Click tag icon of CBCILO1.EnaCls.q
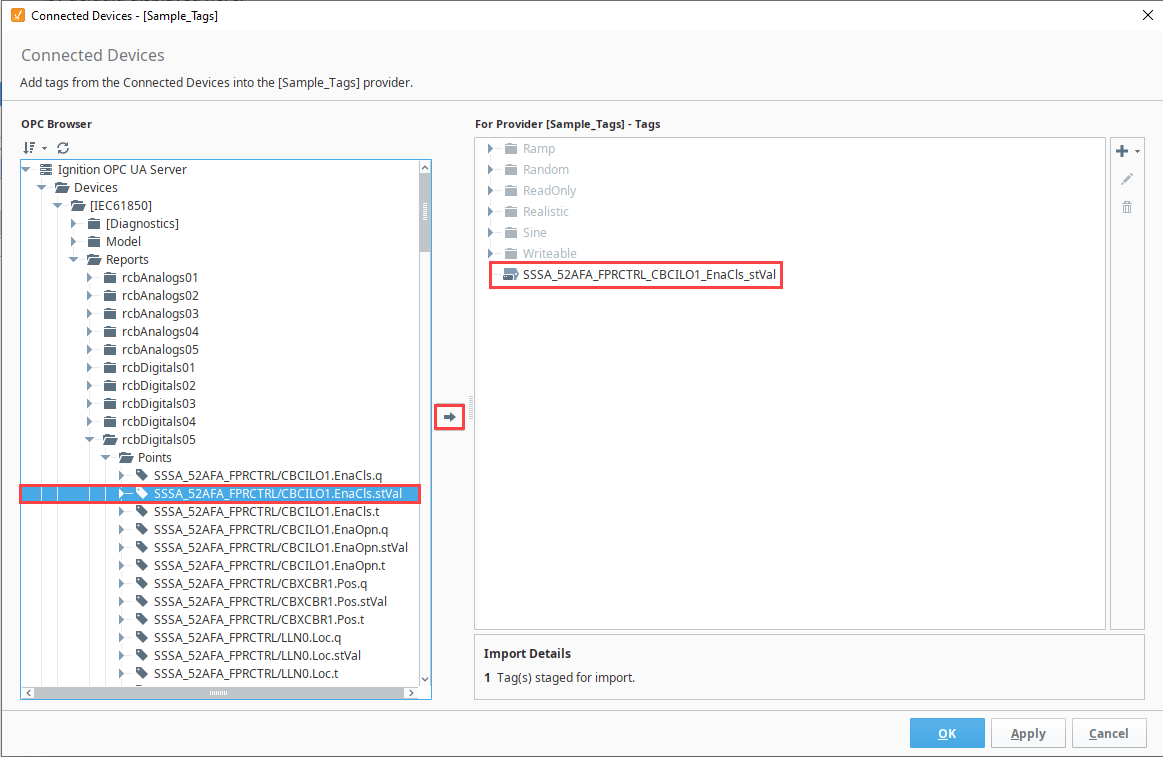This screenshot has height=757, width=1163. pos(142,475)
